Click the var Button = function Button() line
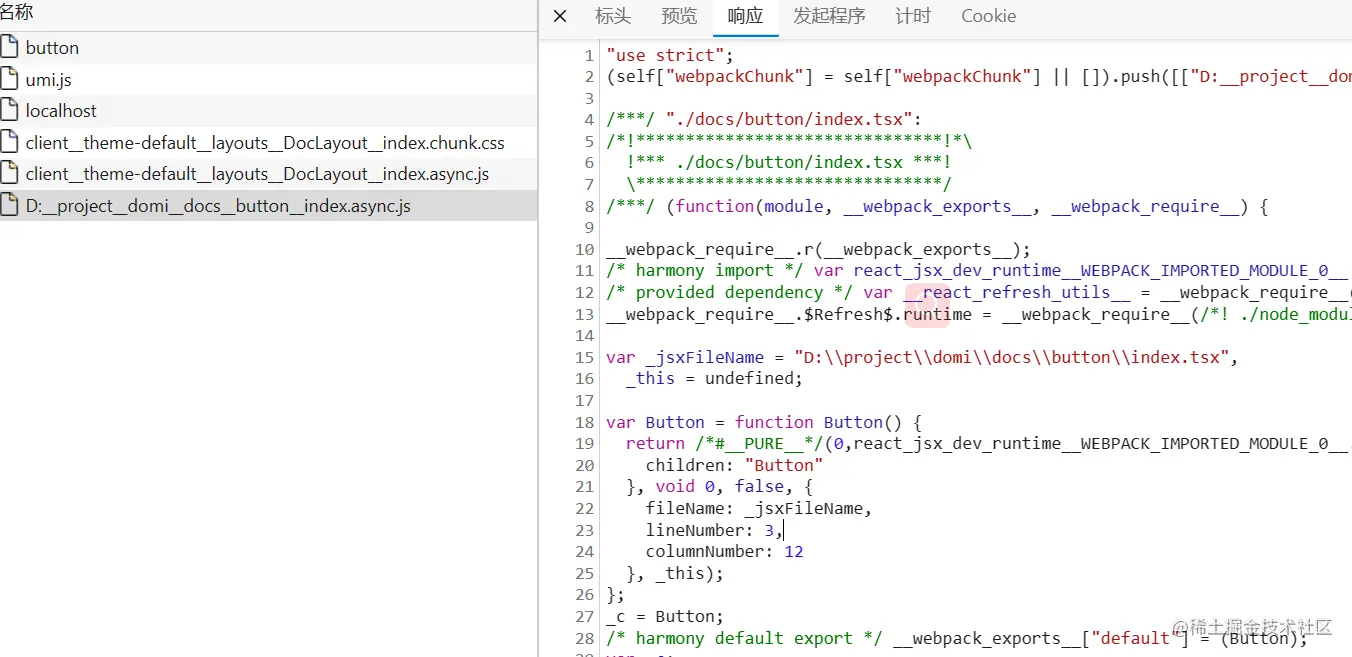The image size is (1352, 657). pyautogui.click(x=764, y=422)
